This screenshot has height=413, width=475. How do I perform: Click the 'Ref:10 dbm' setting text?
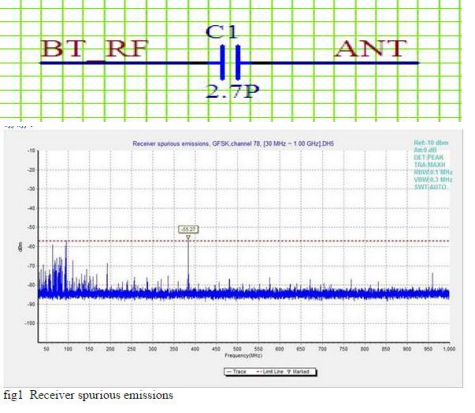pyautogui.click(x=431, y=143)
